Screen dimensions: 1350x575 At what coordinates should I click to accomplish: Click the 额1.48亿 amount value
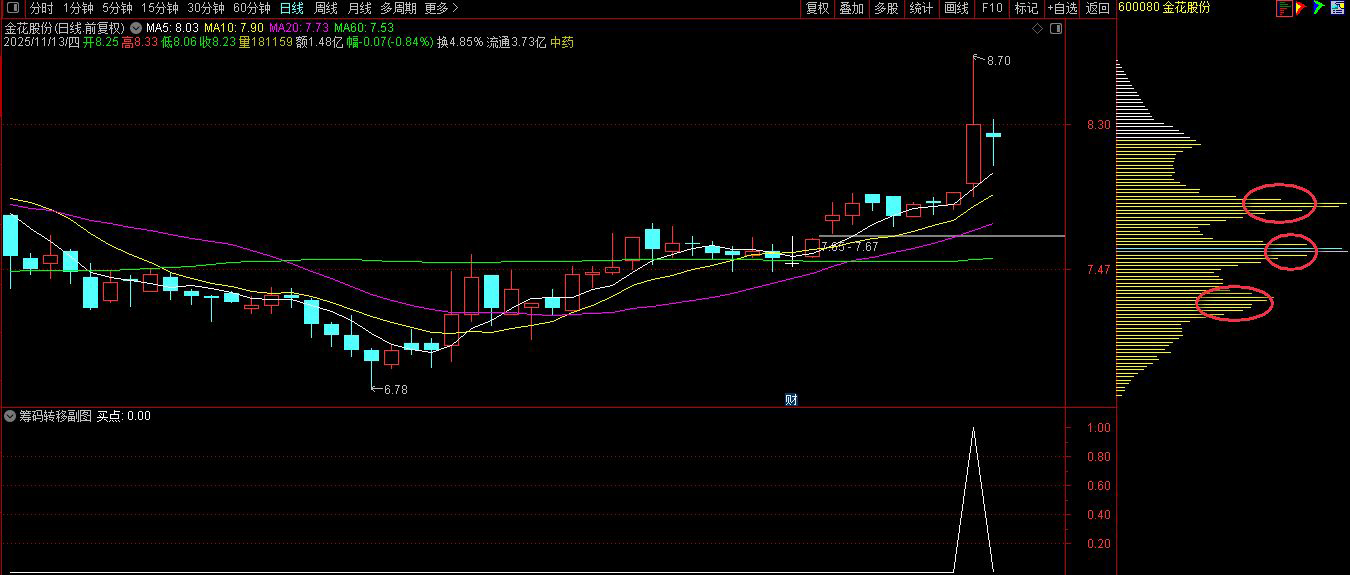319,43
